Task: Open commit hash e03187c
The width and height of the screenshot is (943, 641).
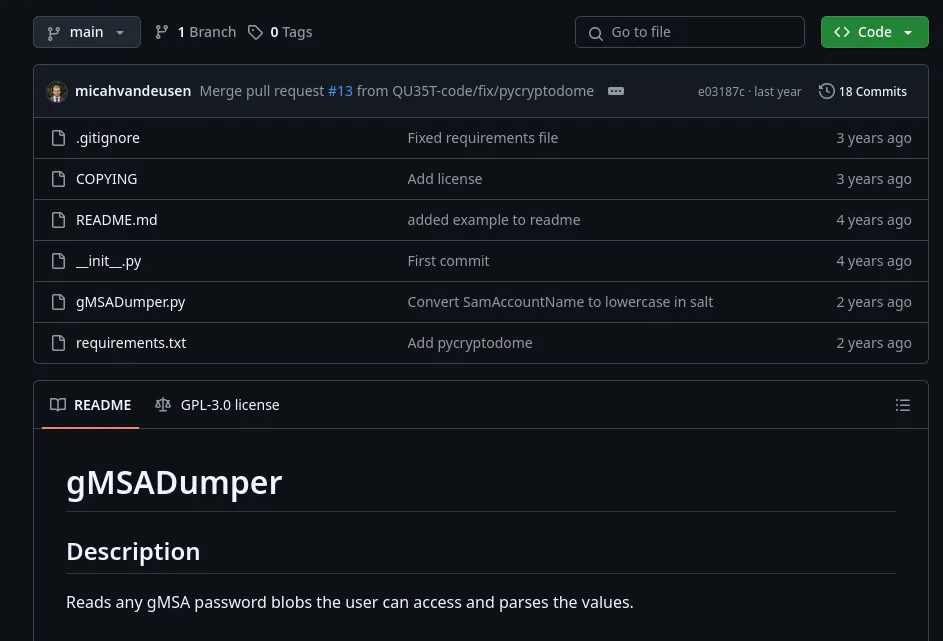Action: (720, 92)
